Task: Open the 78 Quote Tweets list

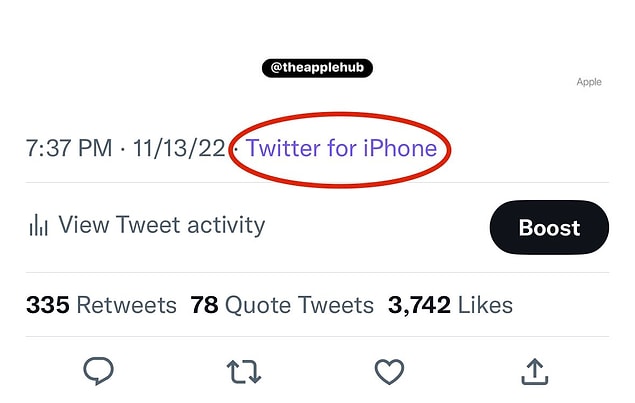Action: click(x=282, y=305)
